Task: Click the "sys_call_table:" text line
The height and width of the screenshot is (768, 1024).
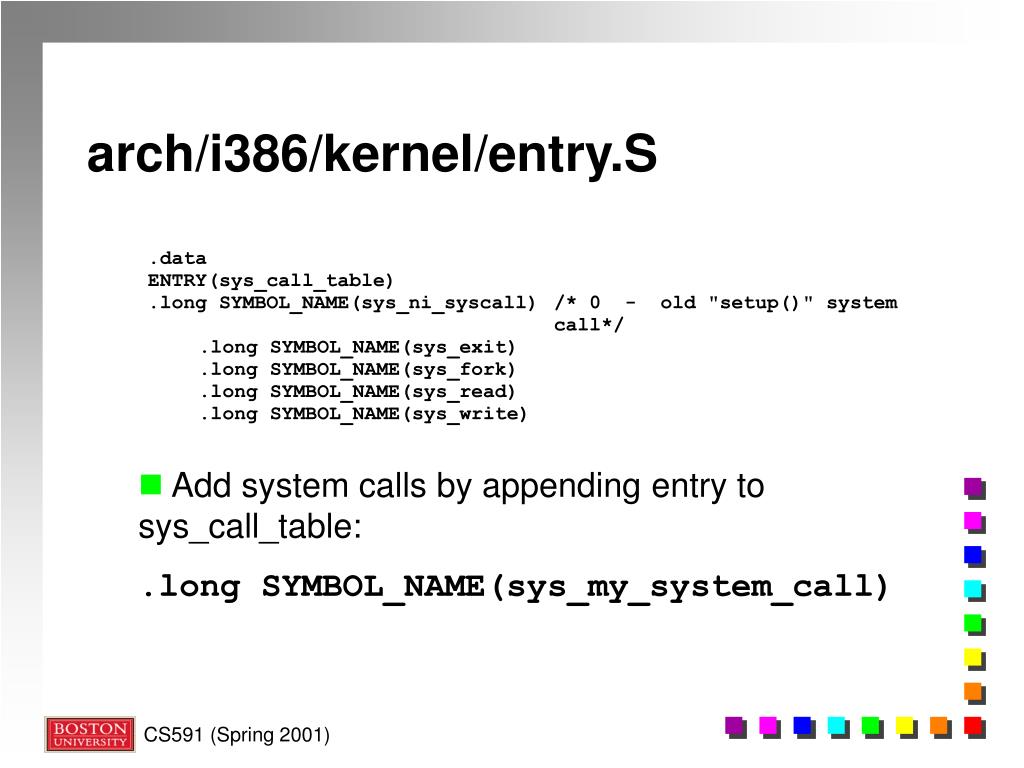Action: pyautogui.click(x=250, y=527)
